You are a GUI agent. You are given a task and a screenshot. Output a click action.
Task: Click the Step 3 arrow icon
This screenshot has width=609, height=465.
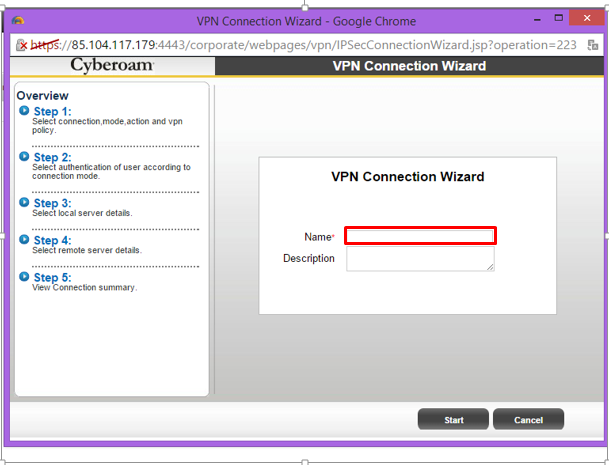coord(24,202)
